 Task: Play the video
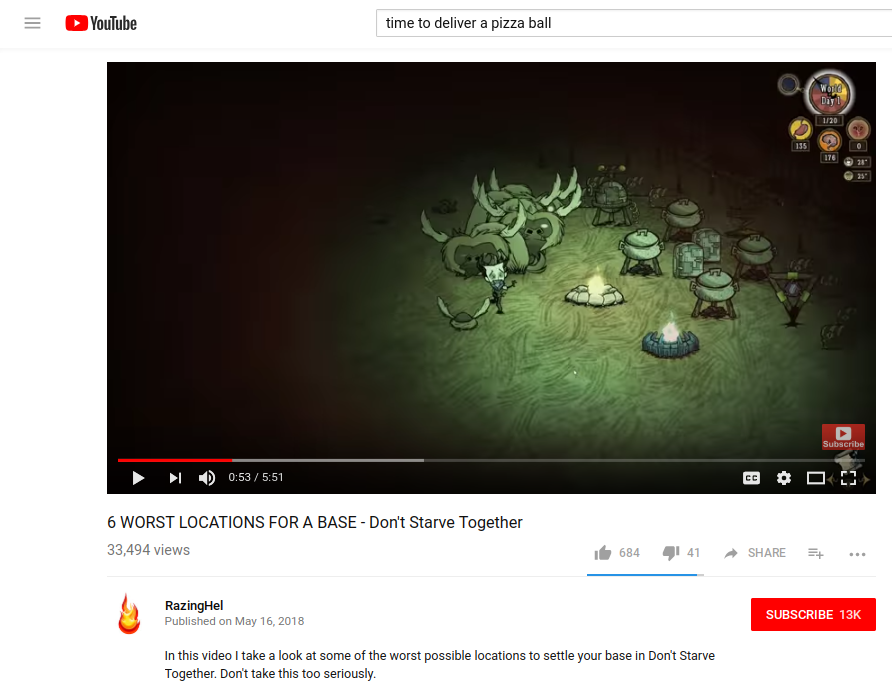[138, 478]
